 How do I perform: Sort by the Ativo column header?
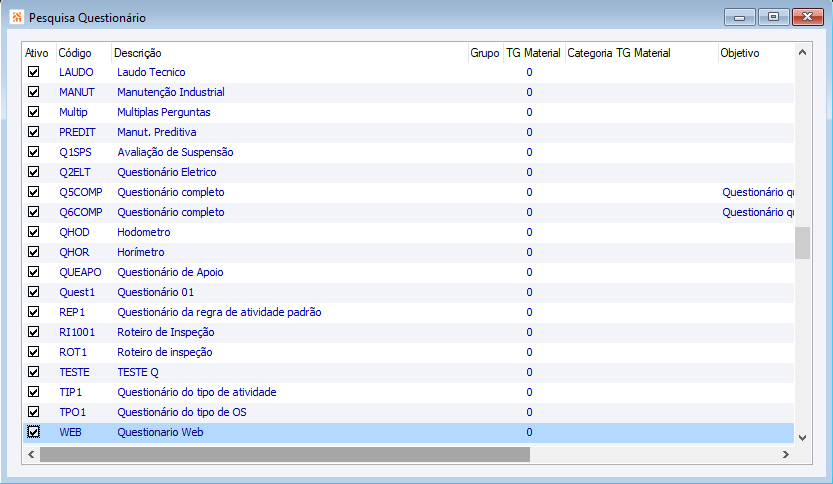(x=39, y=53)
